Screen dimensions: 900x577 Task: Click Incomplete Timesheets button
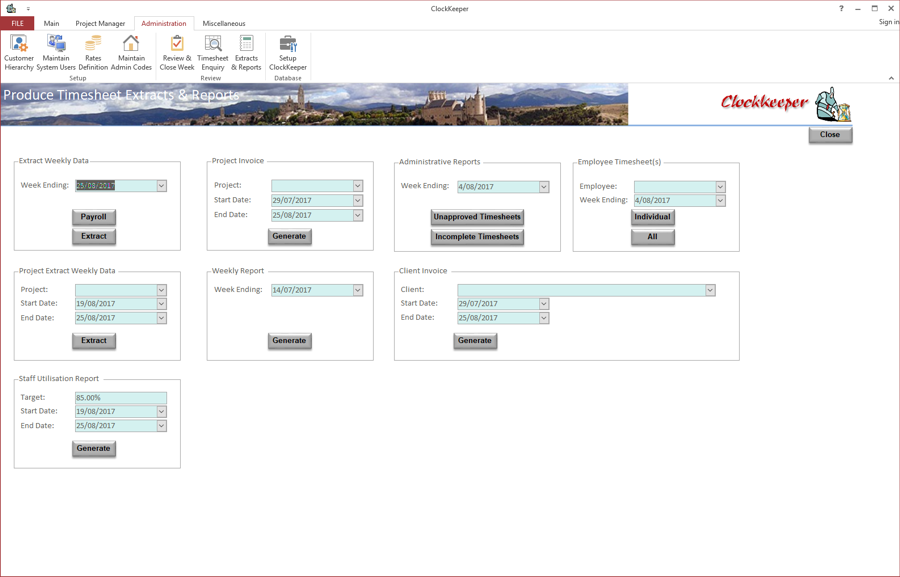click(x=477, y=237)
